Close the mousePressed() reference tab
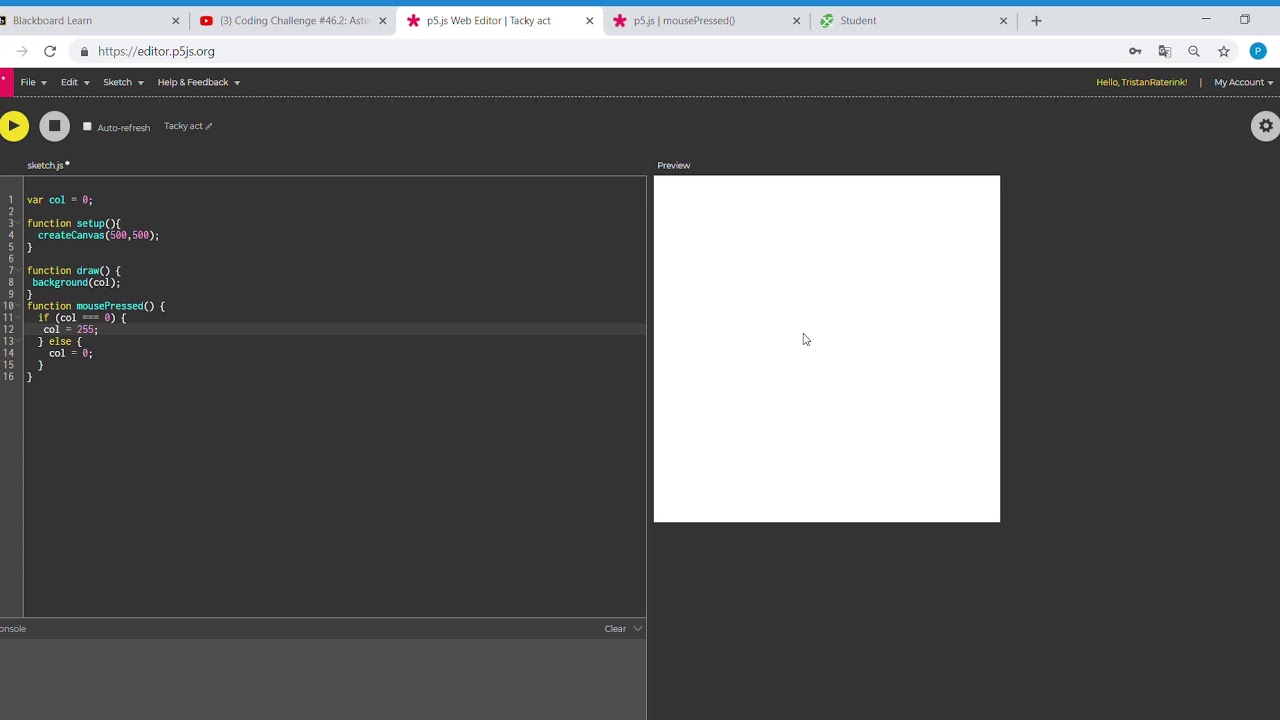The image size is (1280, 720). coord(797,20)
